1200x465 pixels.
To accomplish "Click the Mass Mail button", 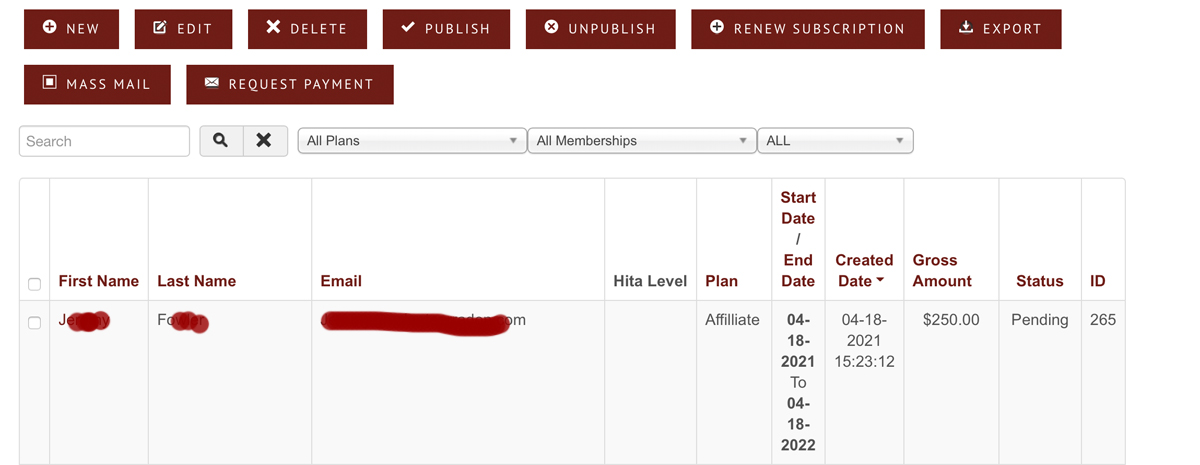I will pyautogui.click(x=97, y=84).
